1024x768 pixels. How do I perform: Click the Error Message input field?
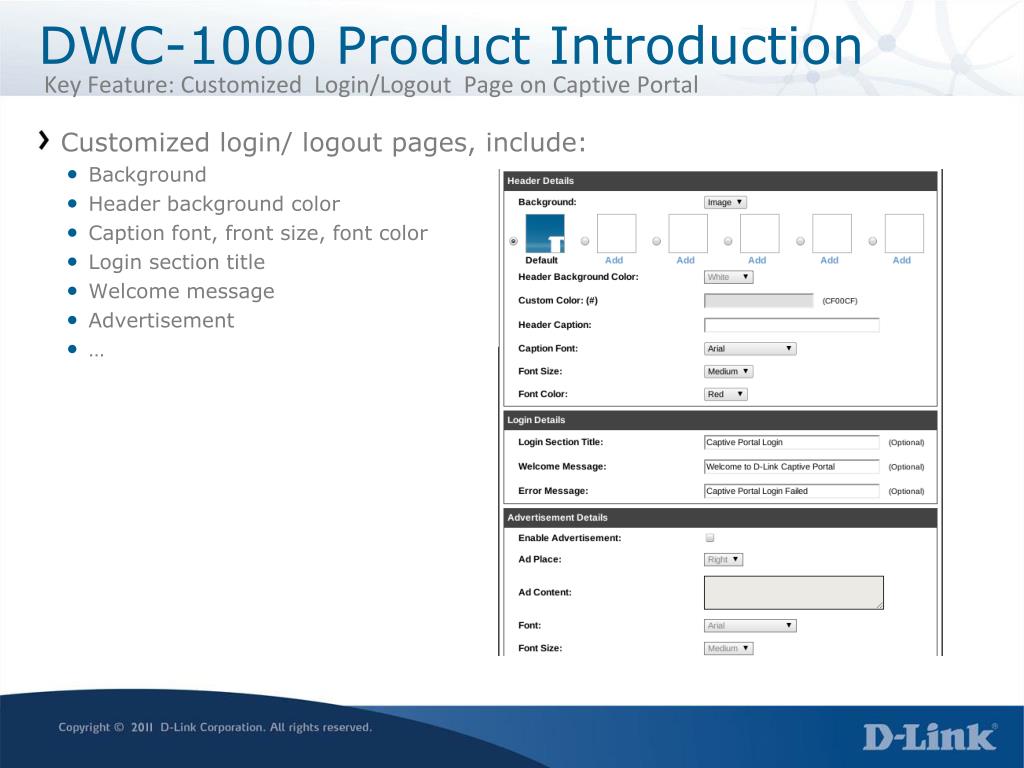click(792, 491)
